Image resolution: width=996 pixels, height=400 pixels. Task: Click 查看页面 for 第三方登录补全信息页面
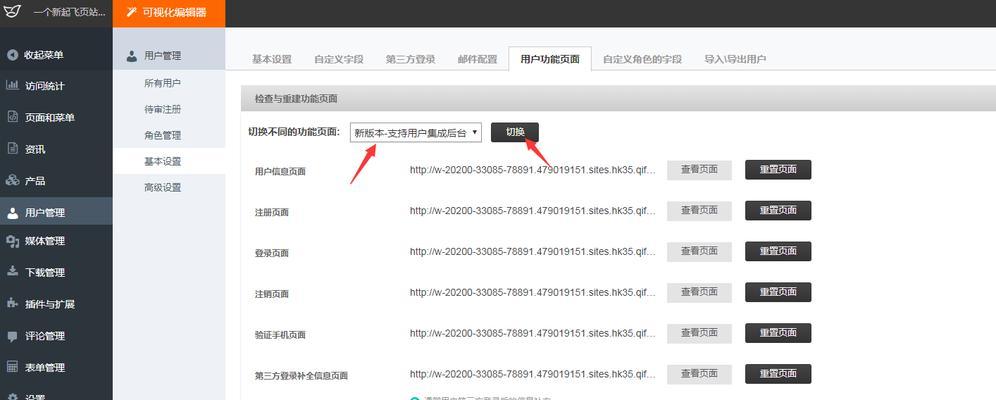click(x=699, y=374)
